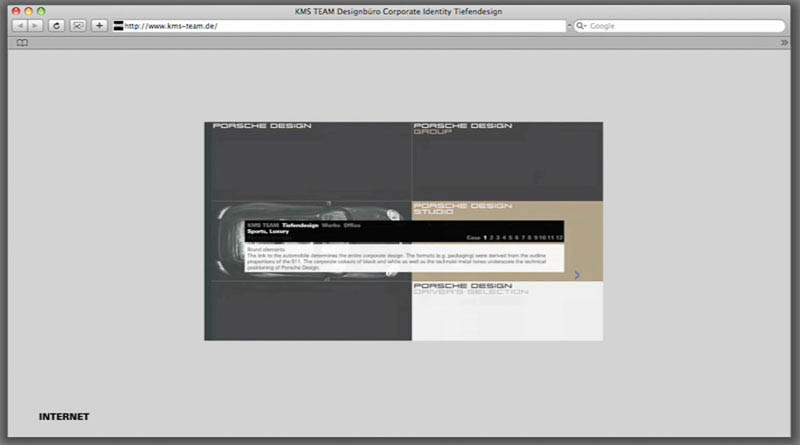800x445 pixels.
Task: Click the Porsche Design Driver's Selection tile
Action: pos(507,311)
